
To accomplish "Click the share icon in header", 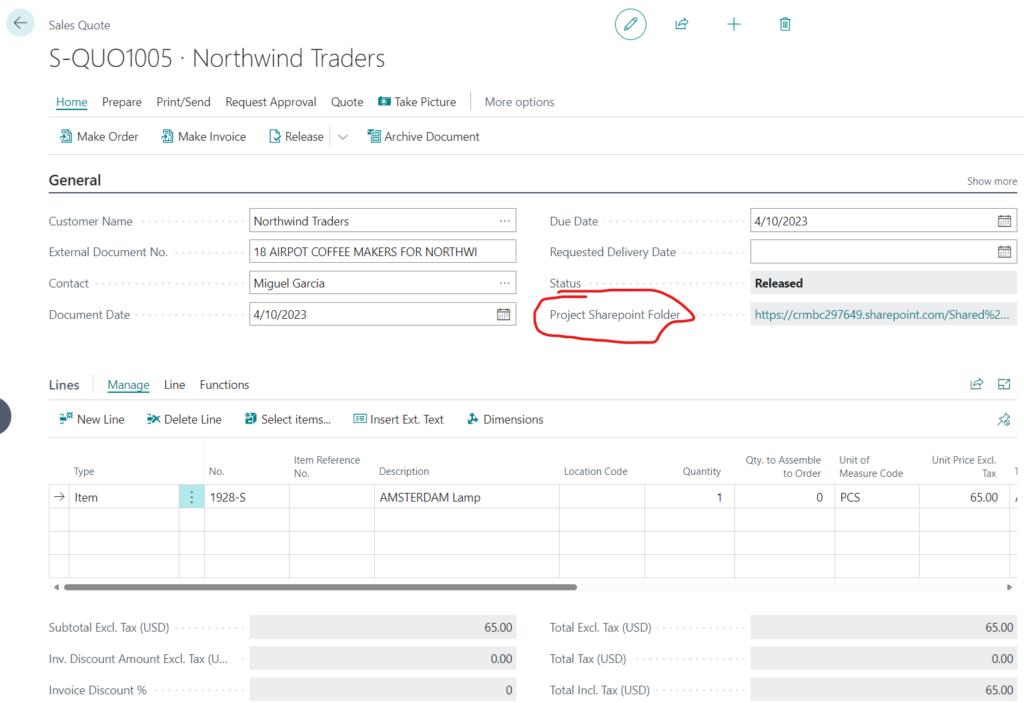I will [682, 24].
